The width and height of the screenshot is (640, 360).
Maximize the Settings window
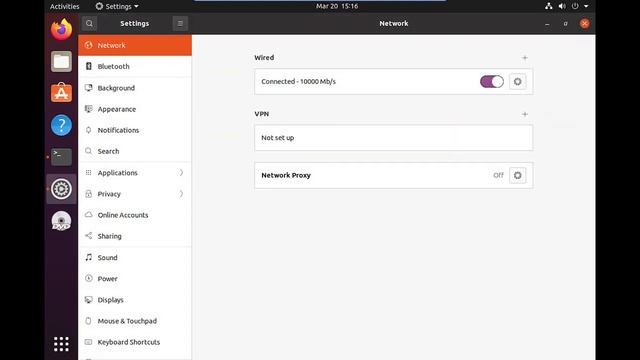point(565,24)
